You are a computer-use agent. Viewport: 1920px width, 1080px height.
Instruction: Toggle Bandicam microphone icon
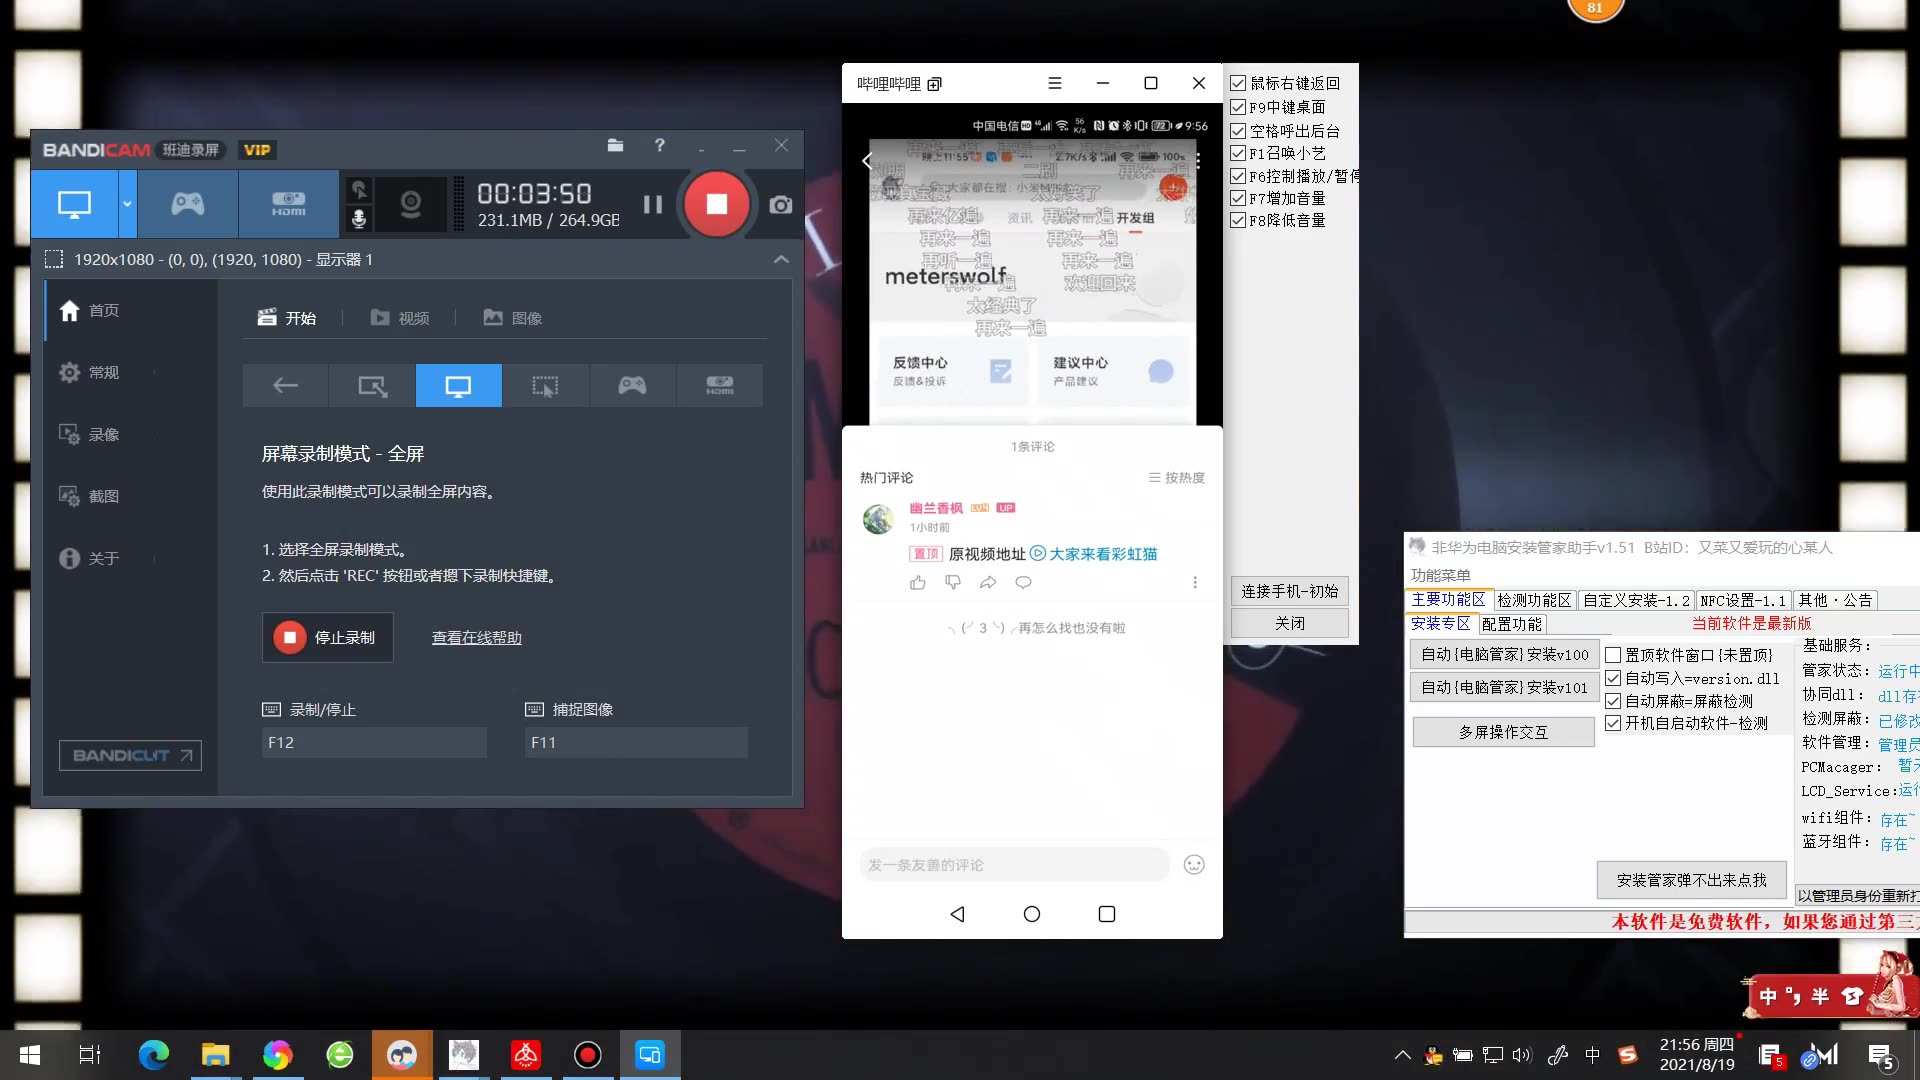pos(359,218)
